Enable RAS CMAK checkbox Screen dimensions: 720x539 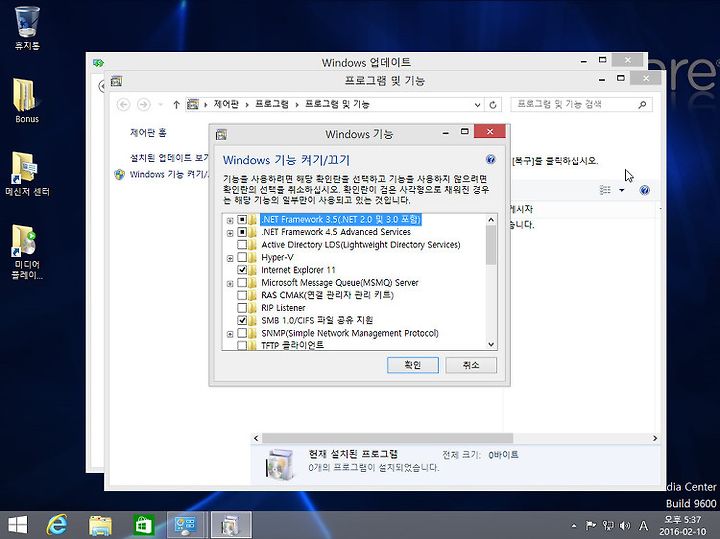242,295
